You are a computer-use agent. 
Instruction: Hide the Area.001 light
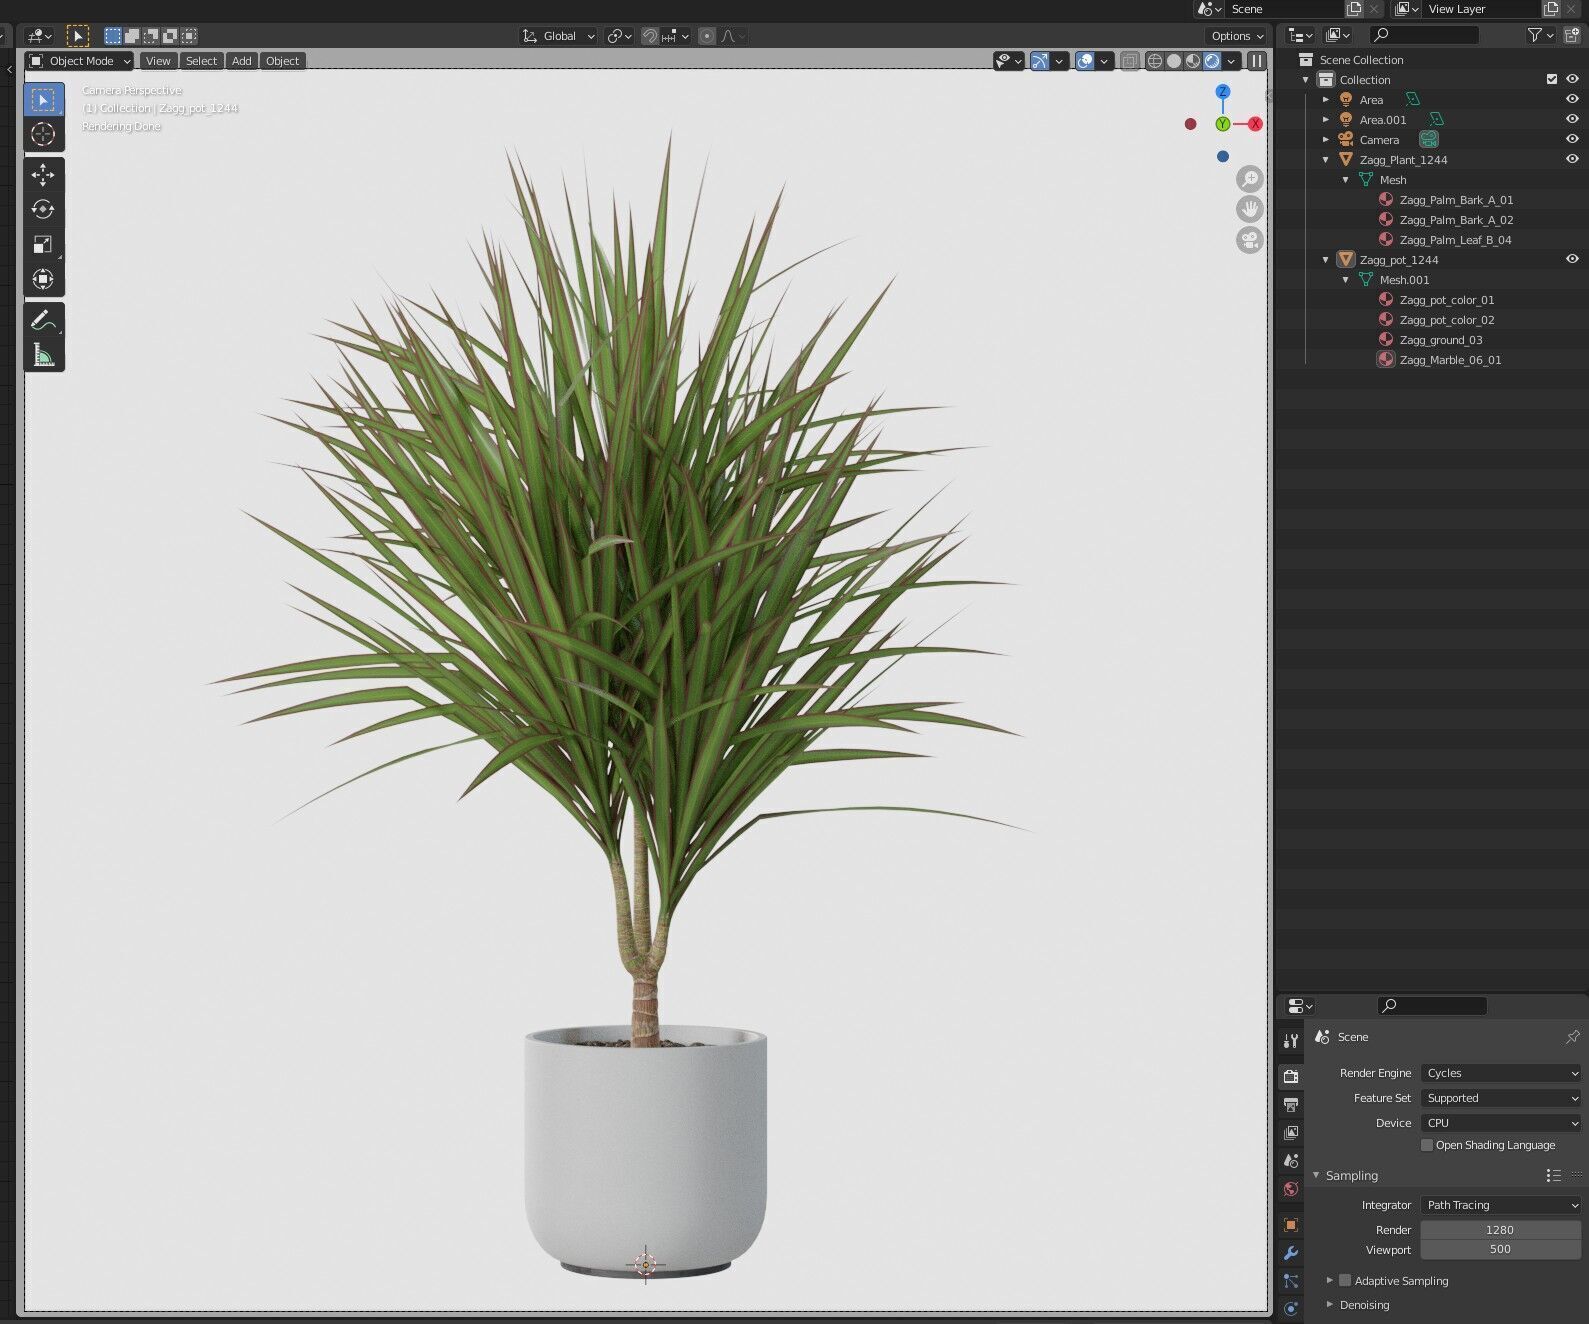pyautogui.click(x=1572, y=120)
